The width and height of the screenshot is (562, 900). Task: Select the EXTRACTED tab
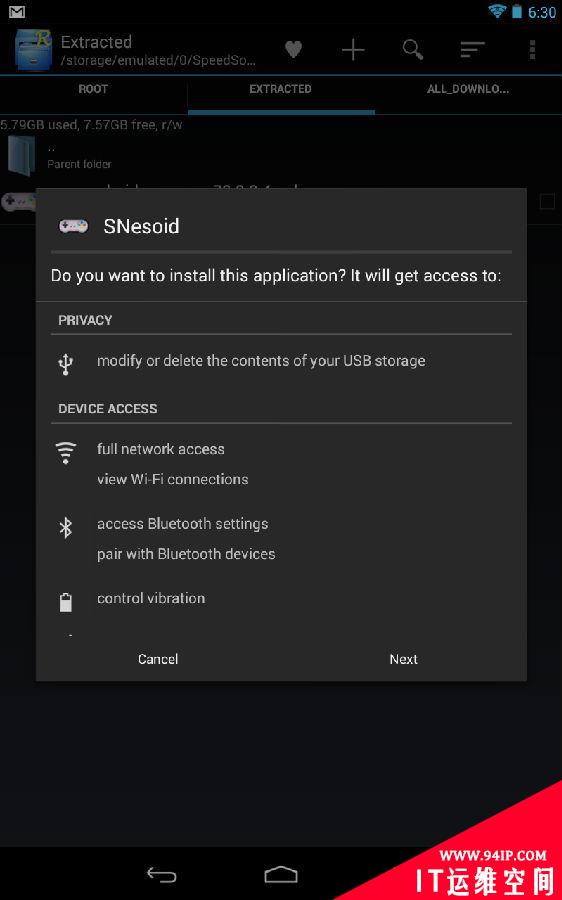pos(281,89)
